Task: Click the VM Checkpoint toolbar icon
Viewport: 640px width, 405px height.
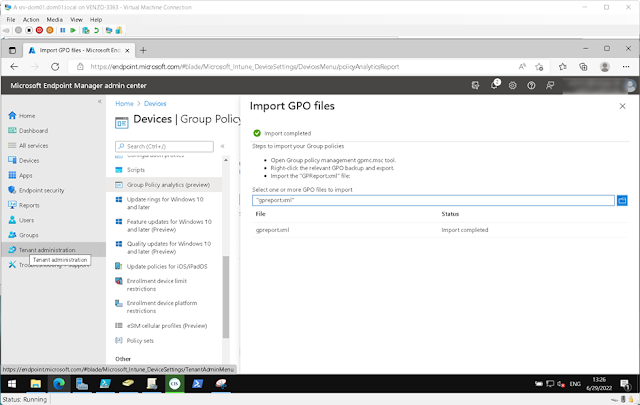Action: [x=85, y=30]
